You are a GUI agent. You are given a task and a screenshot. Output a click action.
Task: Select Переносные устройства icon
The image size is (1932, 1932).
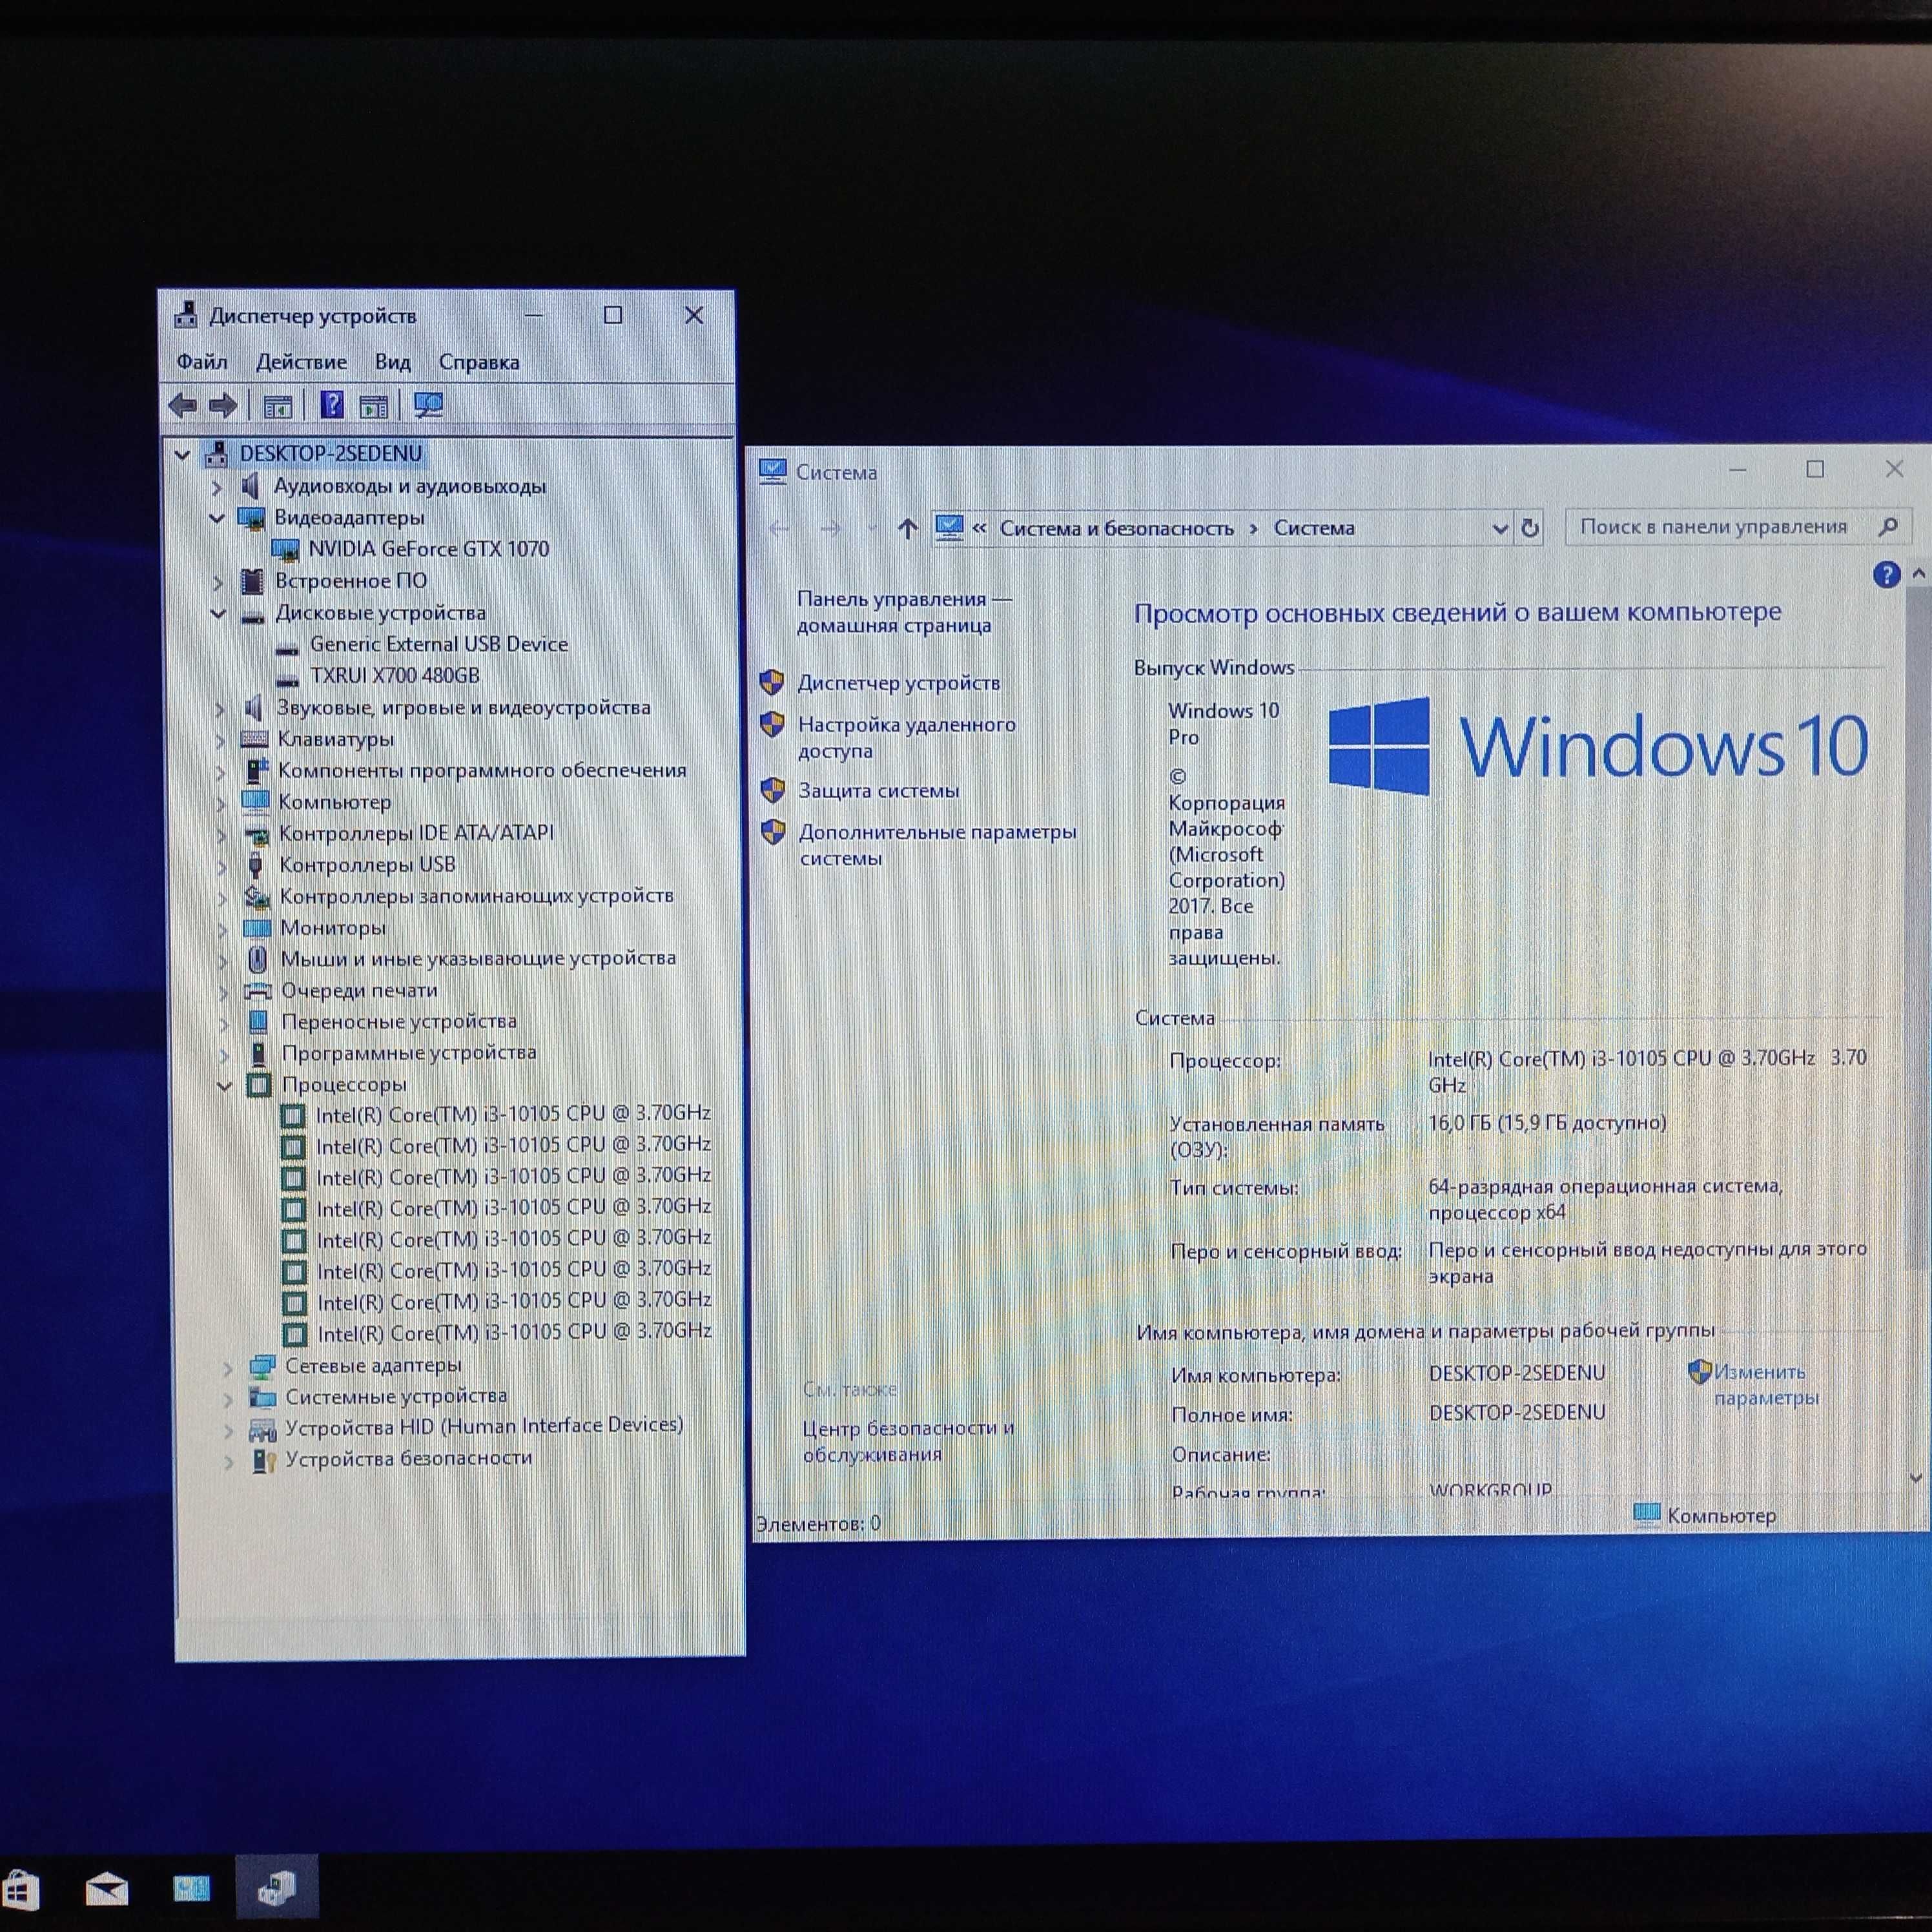[x=258, y=1022]
